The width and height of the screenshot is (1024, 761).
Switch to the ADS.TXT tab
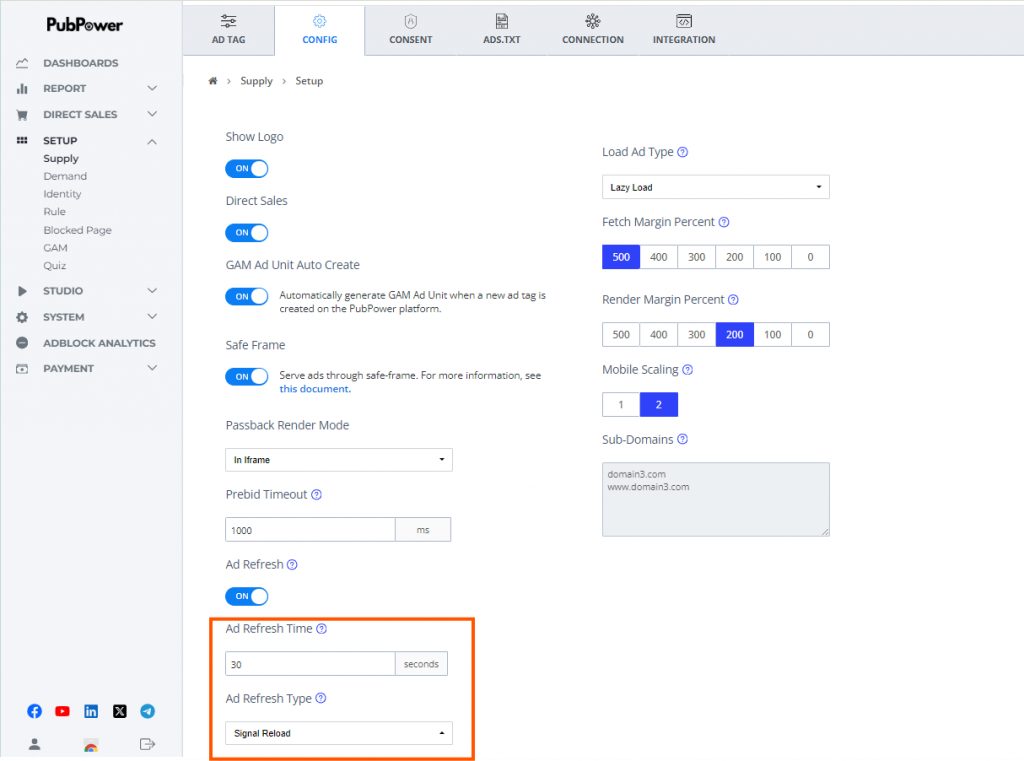(x=501, y=28)
